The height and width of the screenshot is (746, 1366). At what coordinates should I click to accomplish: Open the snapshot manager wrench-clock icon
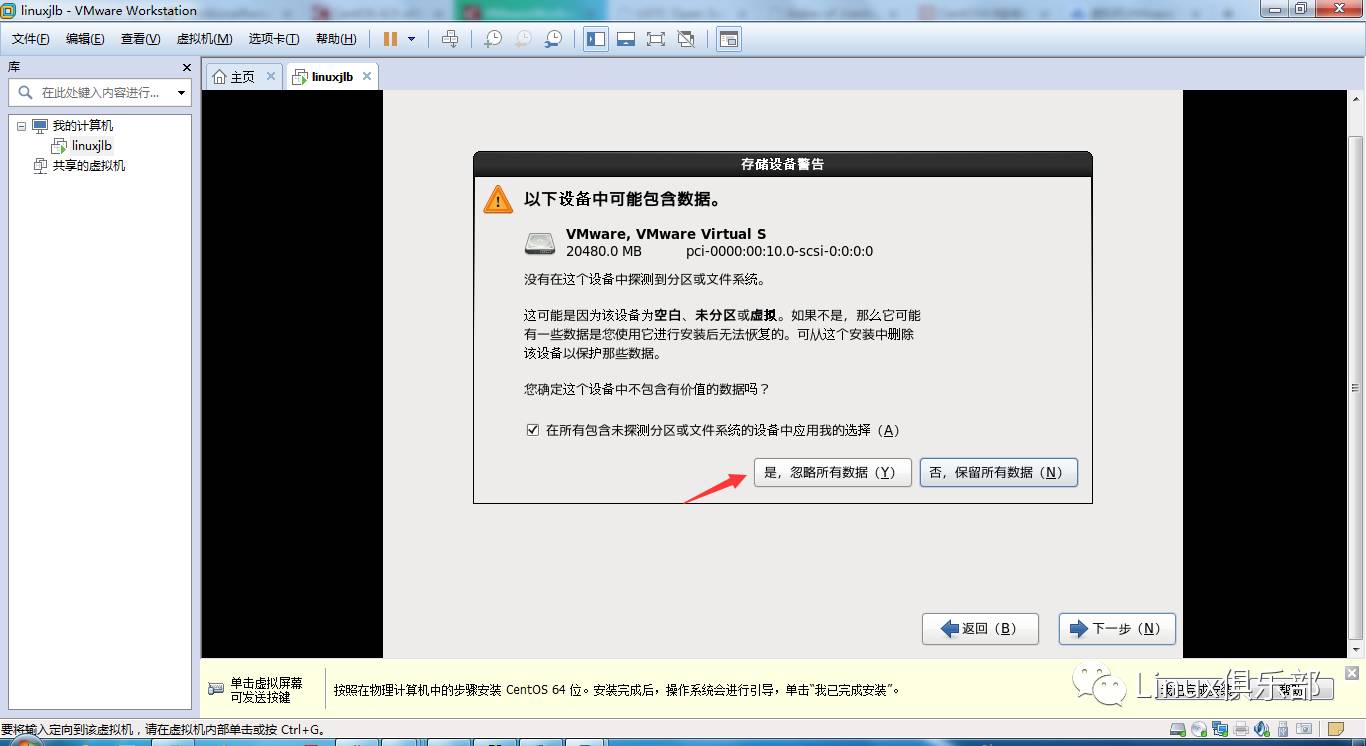pyautogui.click(x=553, y=39)
